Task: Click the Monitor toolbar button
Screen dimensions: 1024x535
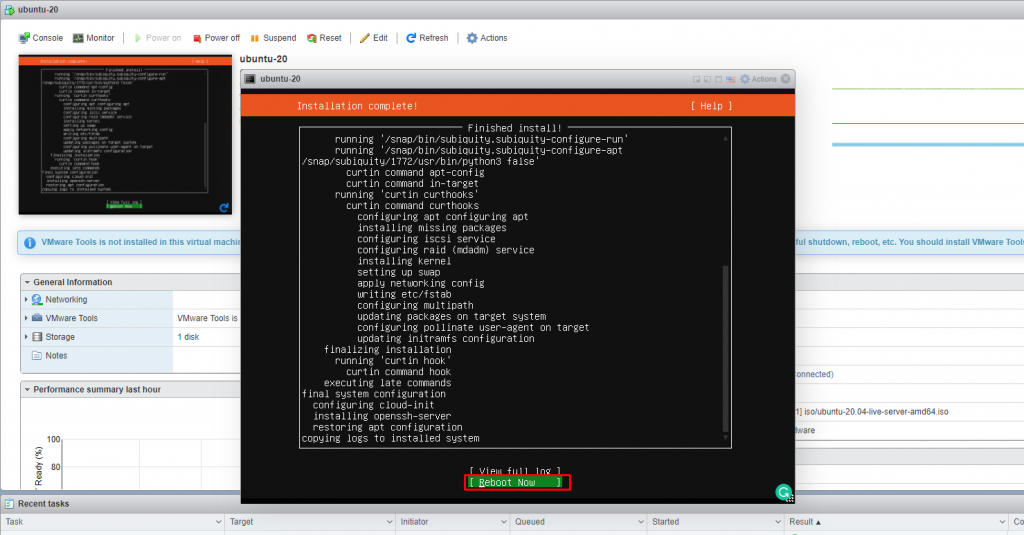Action: tap(93, 38)
